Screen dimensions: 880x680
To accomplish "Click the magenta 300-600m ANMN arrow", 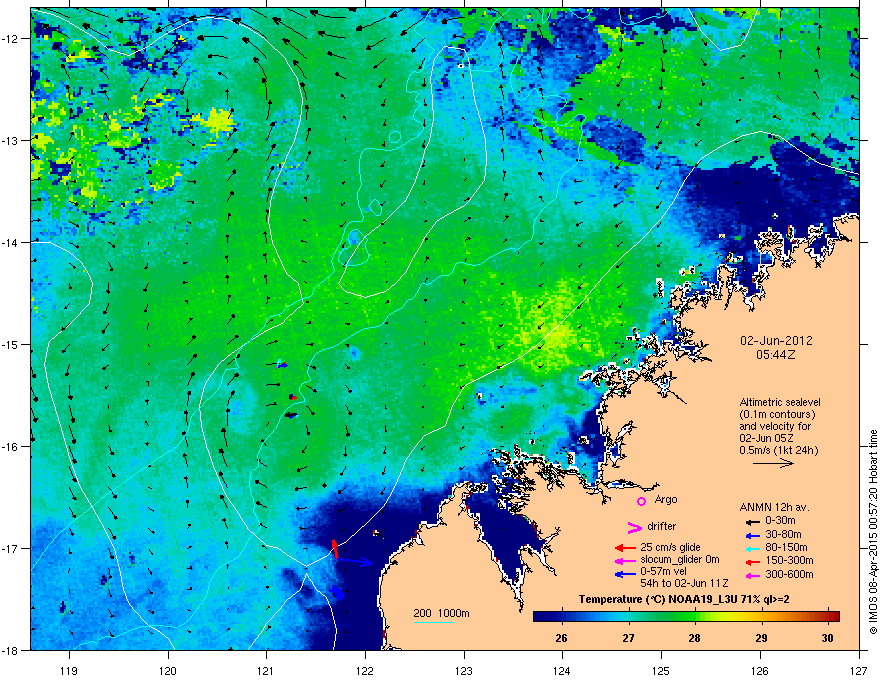I will coord(751,575).
